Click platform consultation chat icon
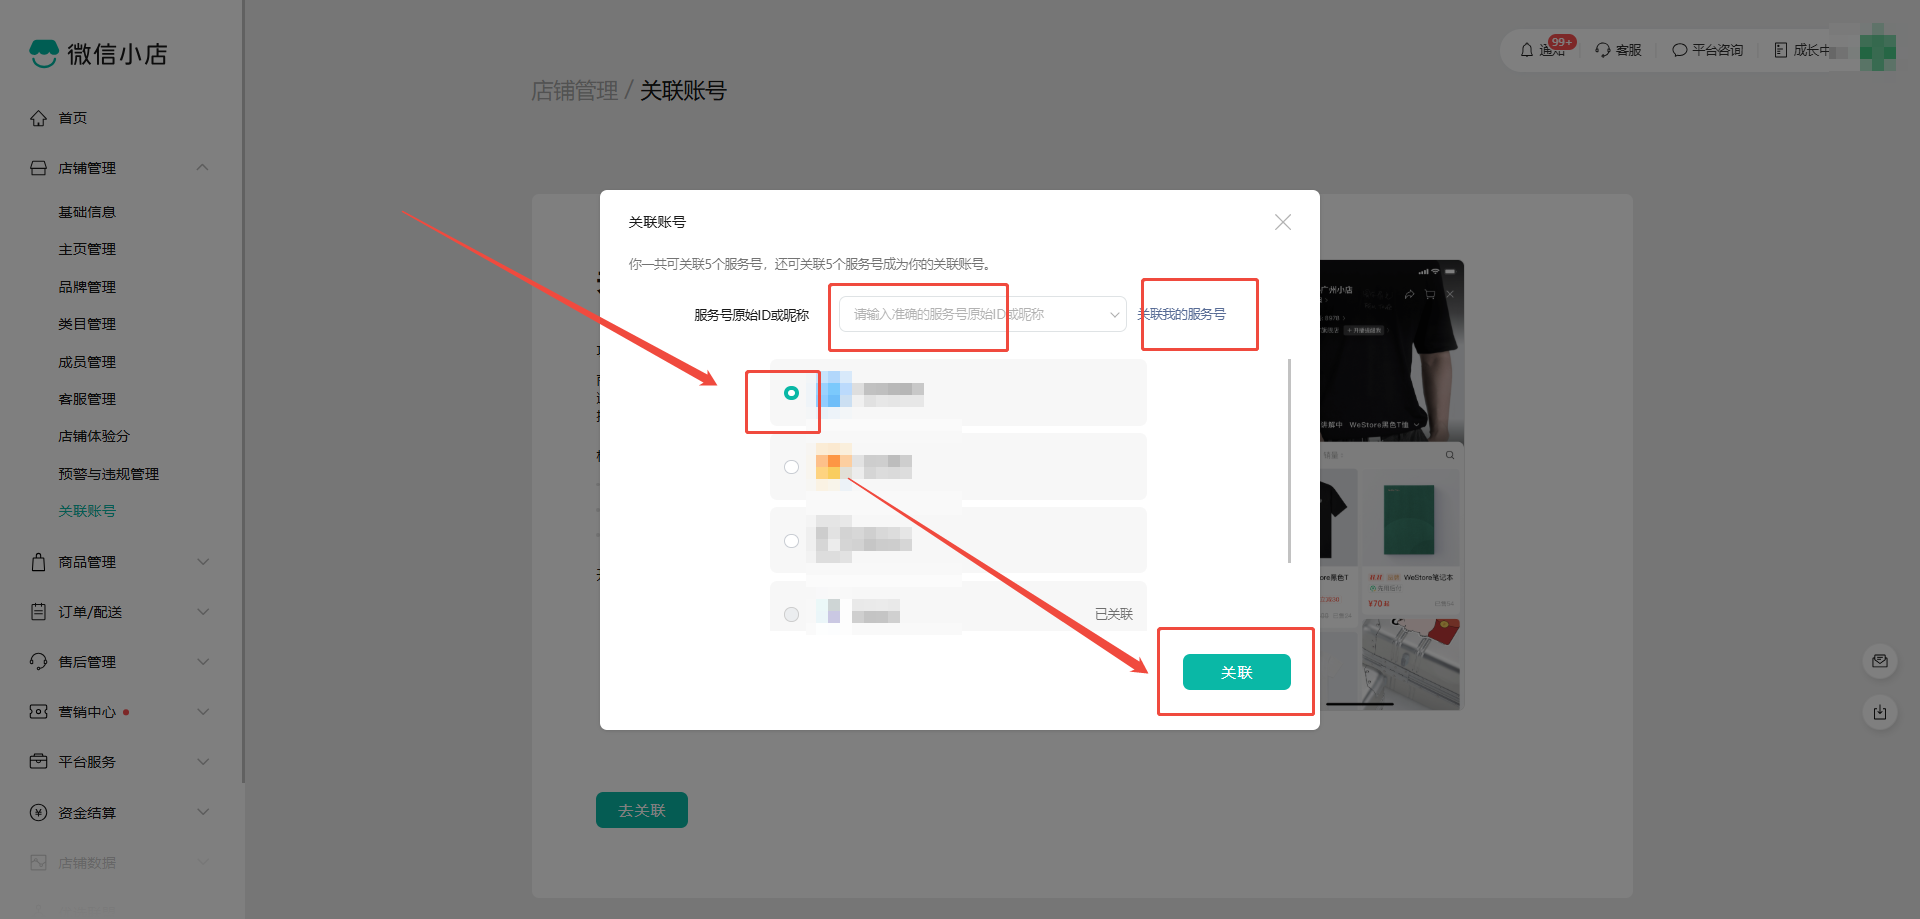The image size is (1920, 919). (x=1680, y=50)
